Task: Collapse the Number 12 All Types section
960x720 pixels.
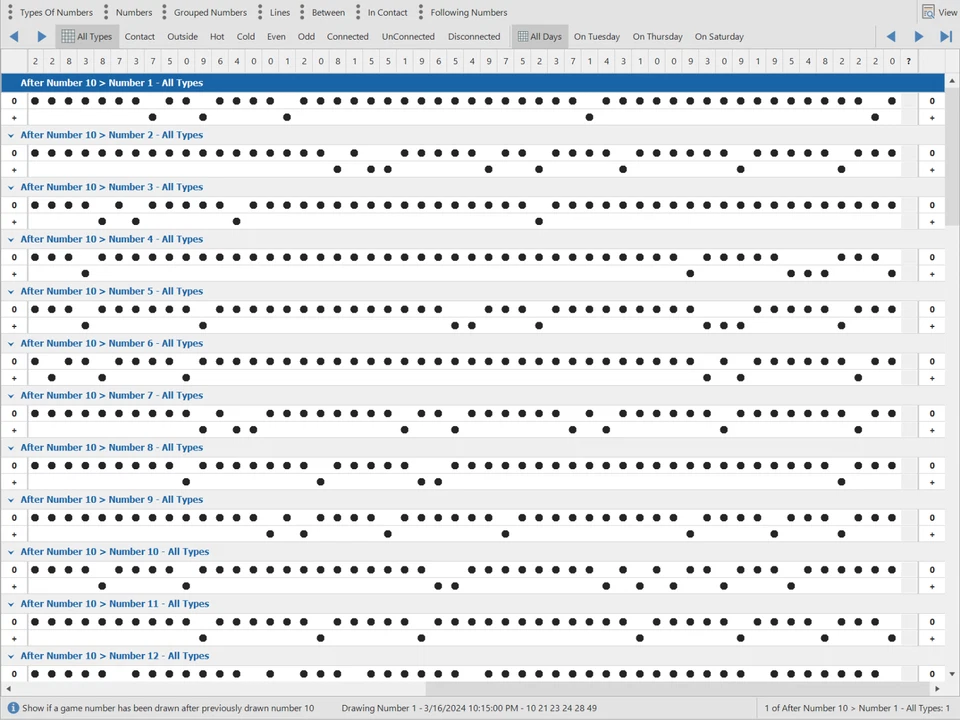Action: 10,655
